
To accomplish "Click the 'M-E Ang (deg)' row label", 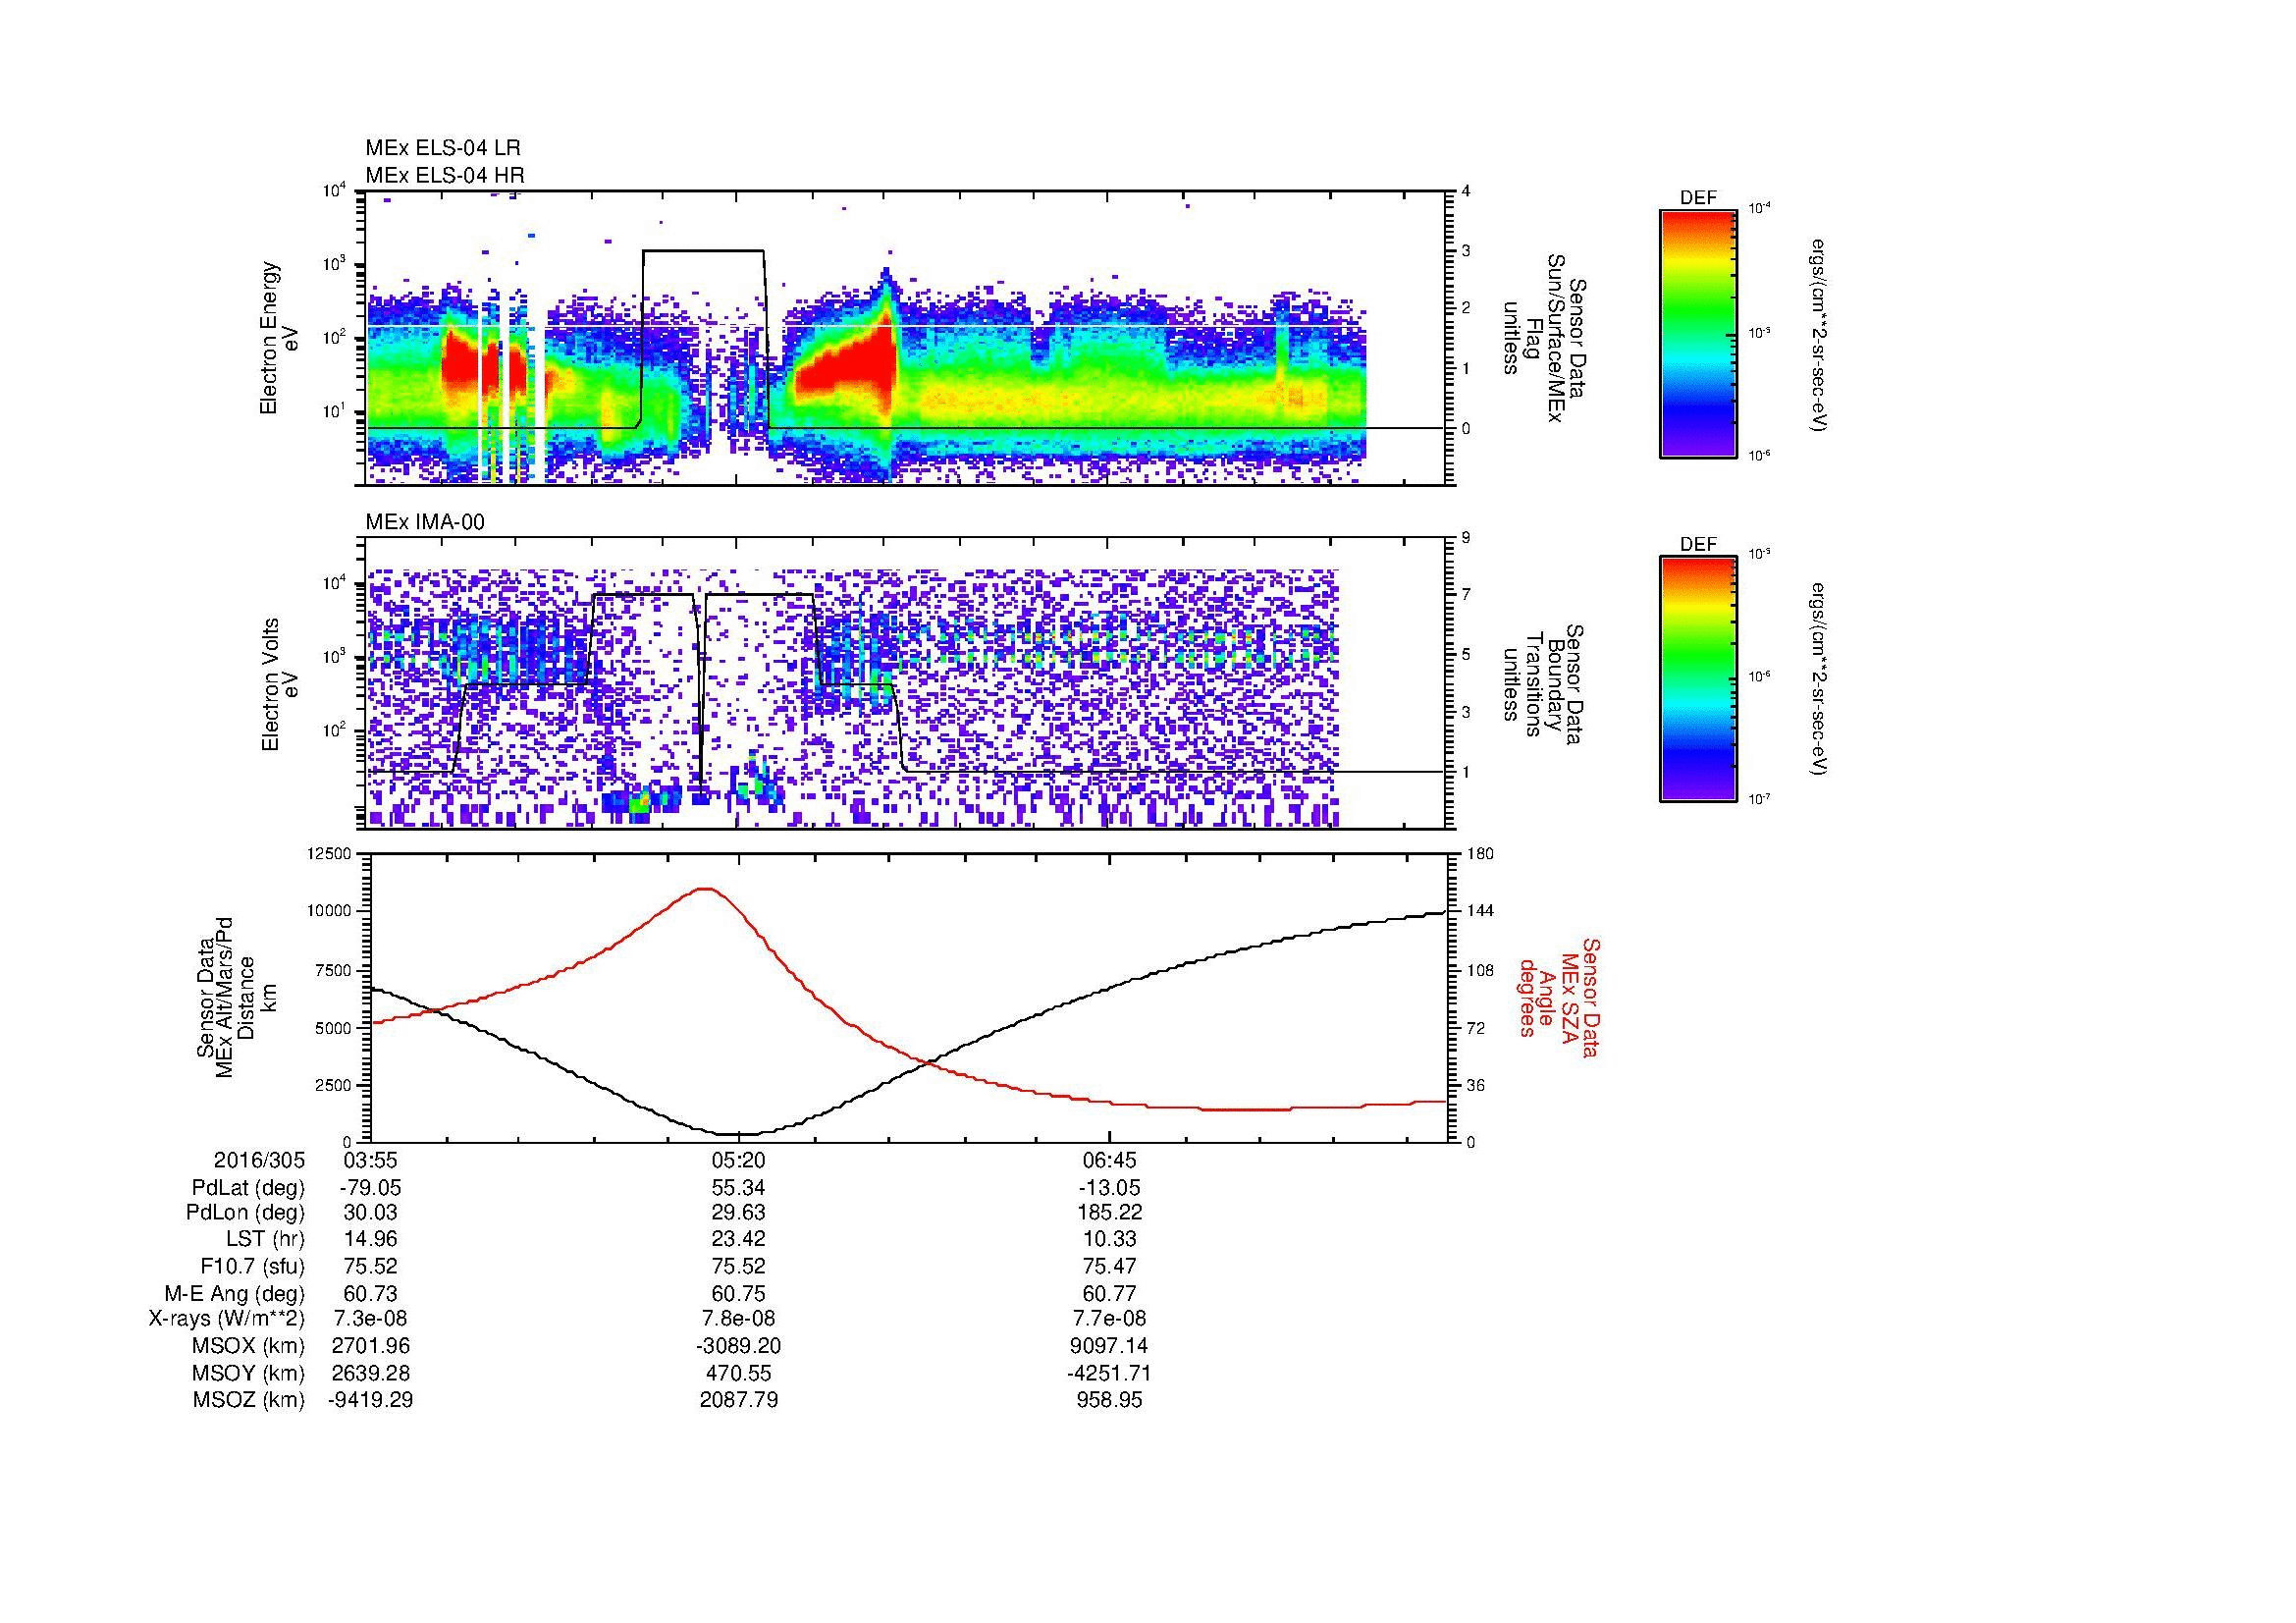I will point(234,1293).
